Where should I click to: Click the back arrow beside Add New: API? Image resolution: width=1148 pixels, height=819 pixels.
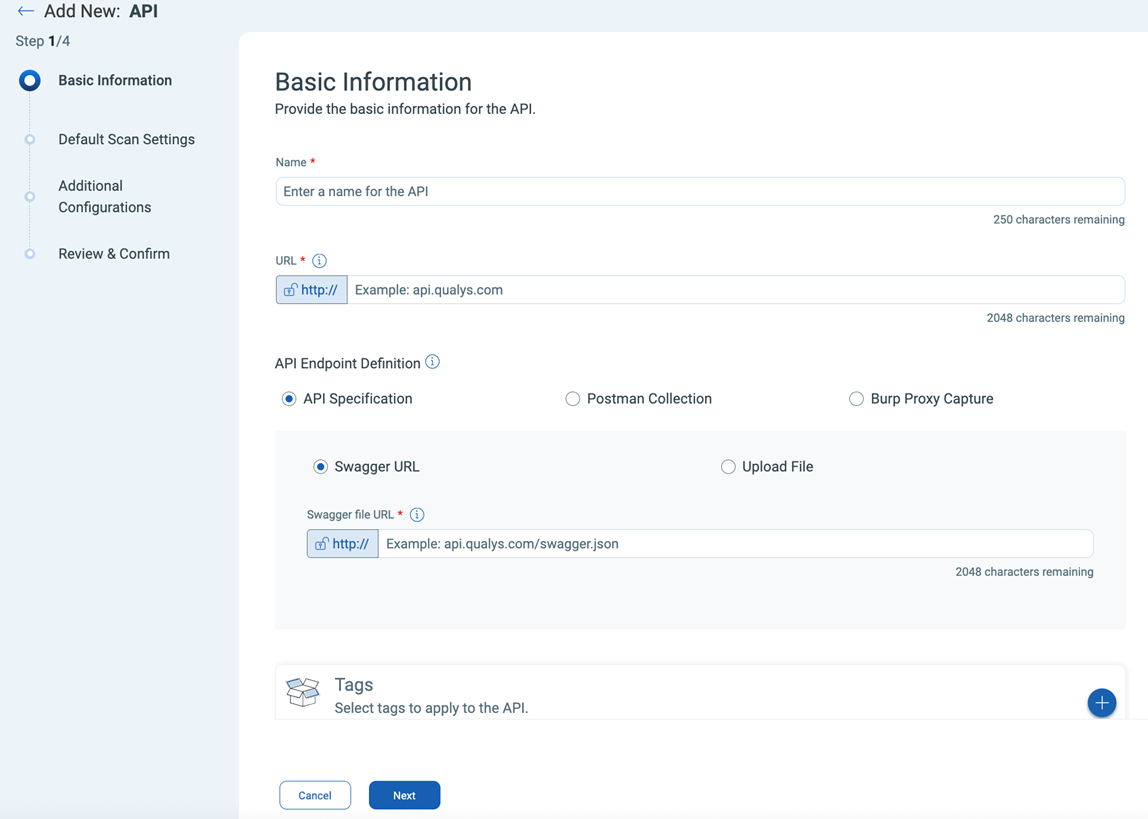coord(24,10)
